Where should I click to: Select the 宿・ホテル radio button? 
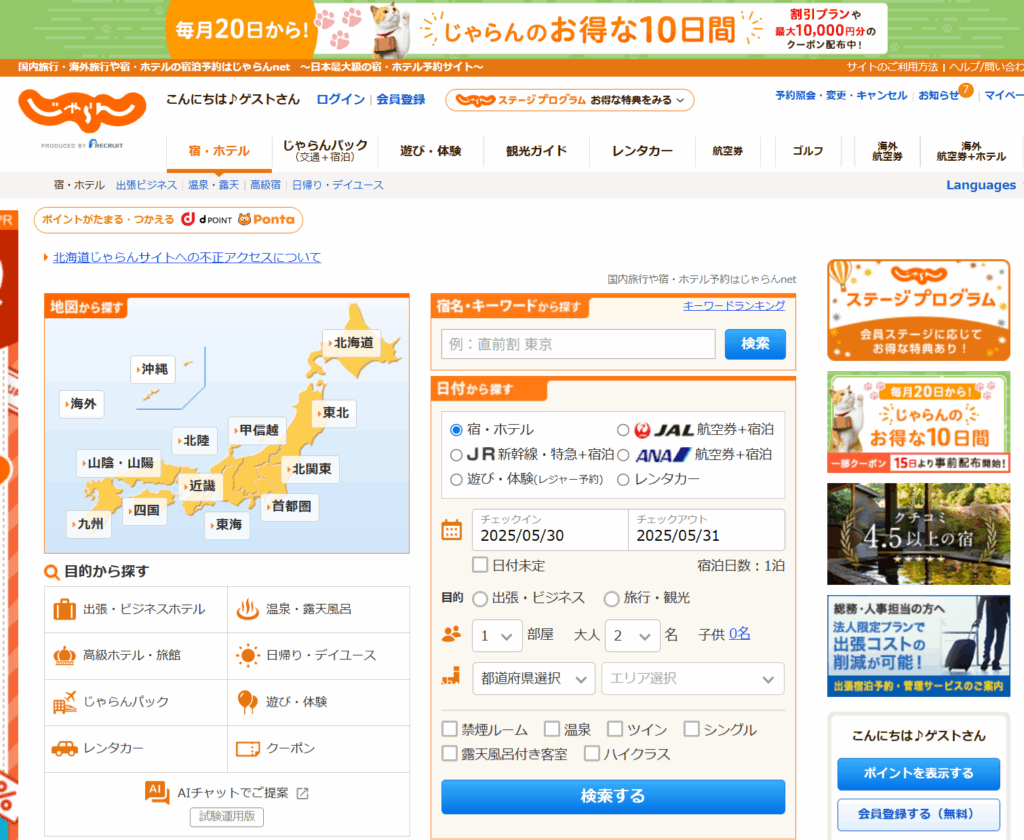pos(456,430)
